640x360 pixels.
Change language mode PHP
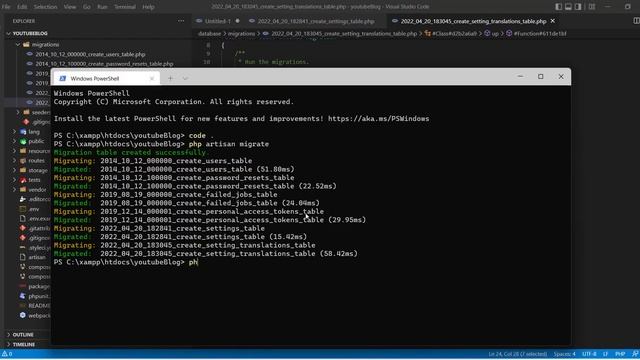(x=620, y=354)
